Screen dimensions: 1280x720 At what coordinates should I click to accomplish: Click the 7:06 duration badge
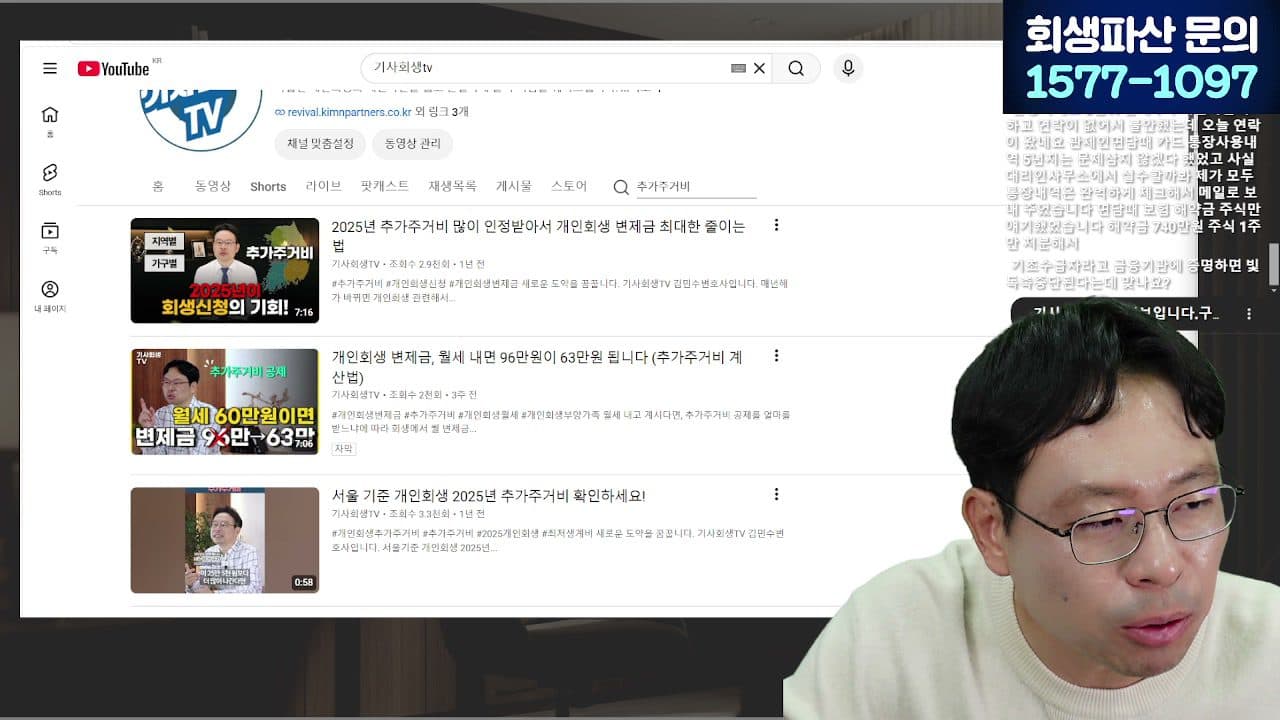303,443
